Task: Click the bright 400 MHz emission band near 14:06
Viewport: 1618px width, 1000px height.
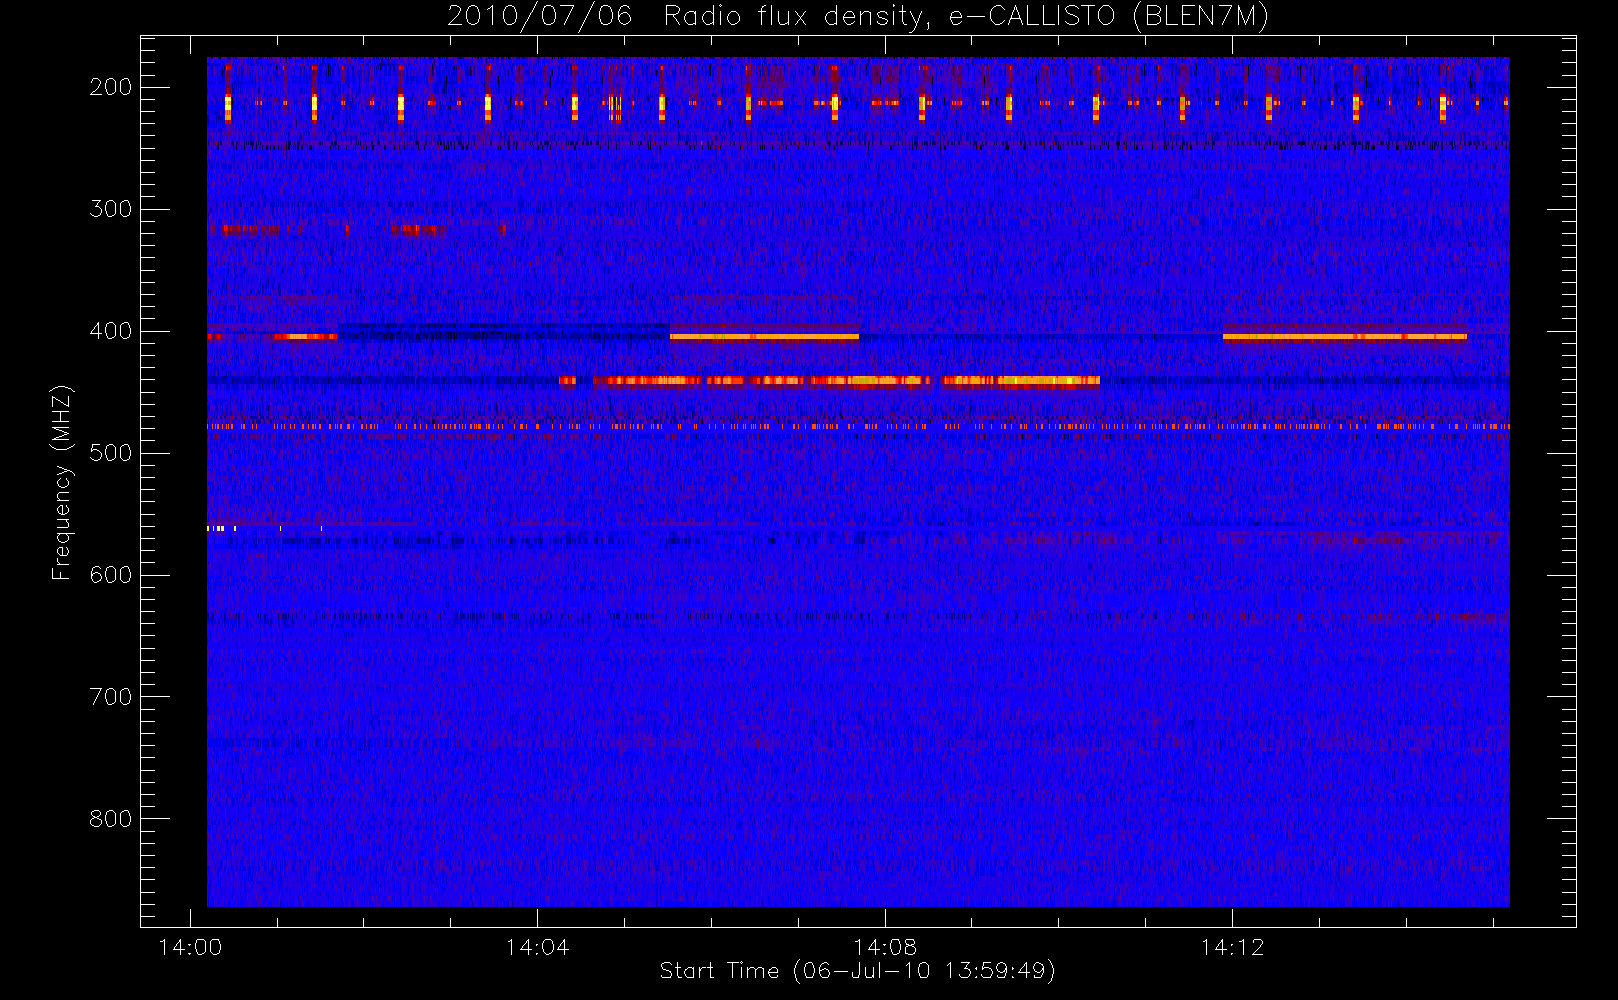Action: pyautogui.click(x=764, y=336)
